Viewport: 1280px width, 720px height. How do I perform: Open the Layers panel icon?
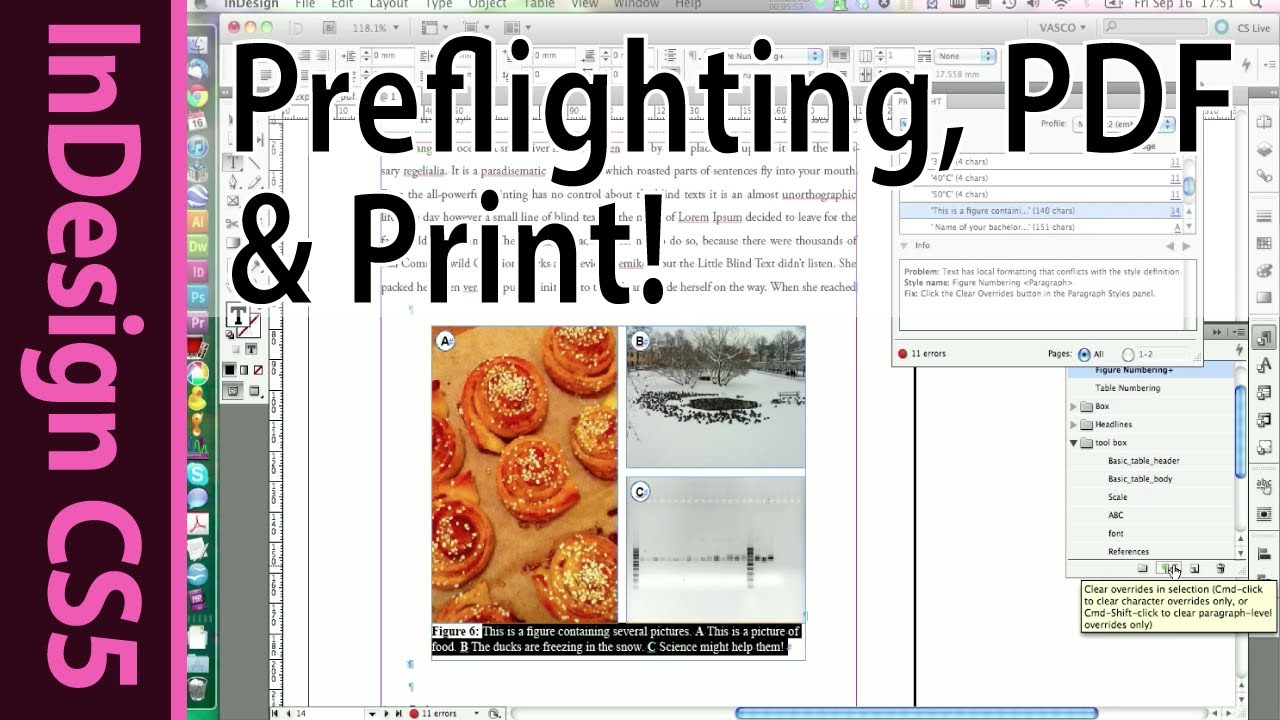point(1262,147)
